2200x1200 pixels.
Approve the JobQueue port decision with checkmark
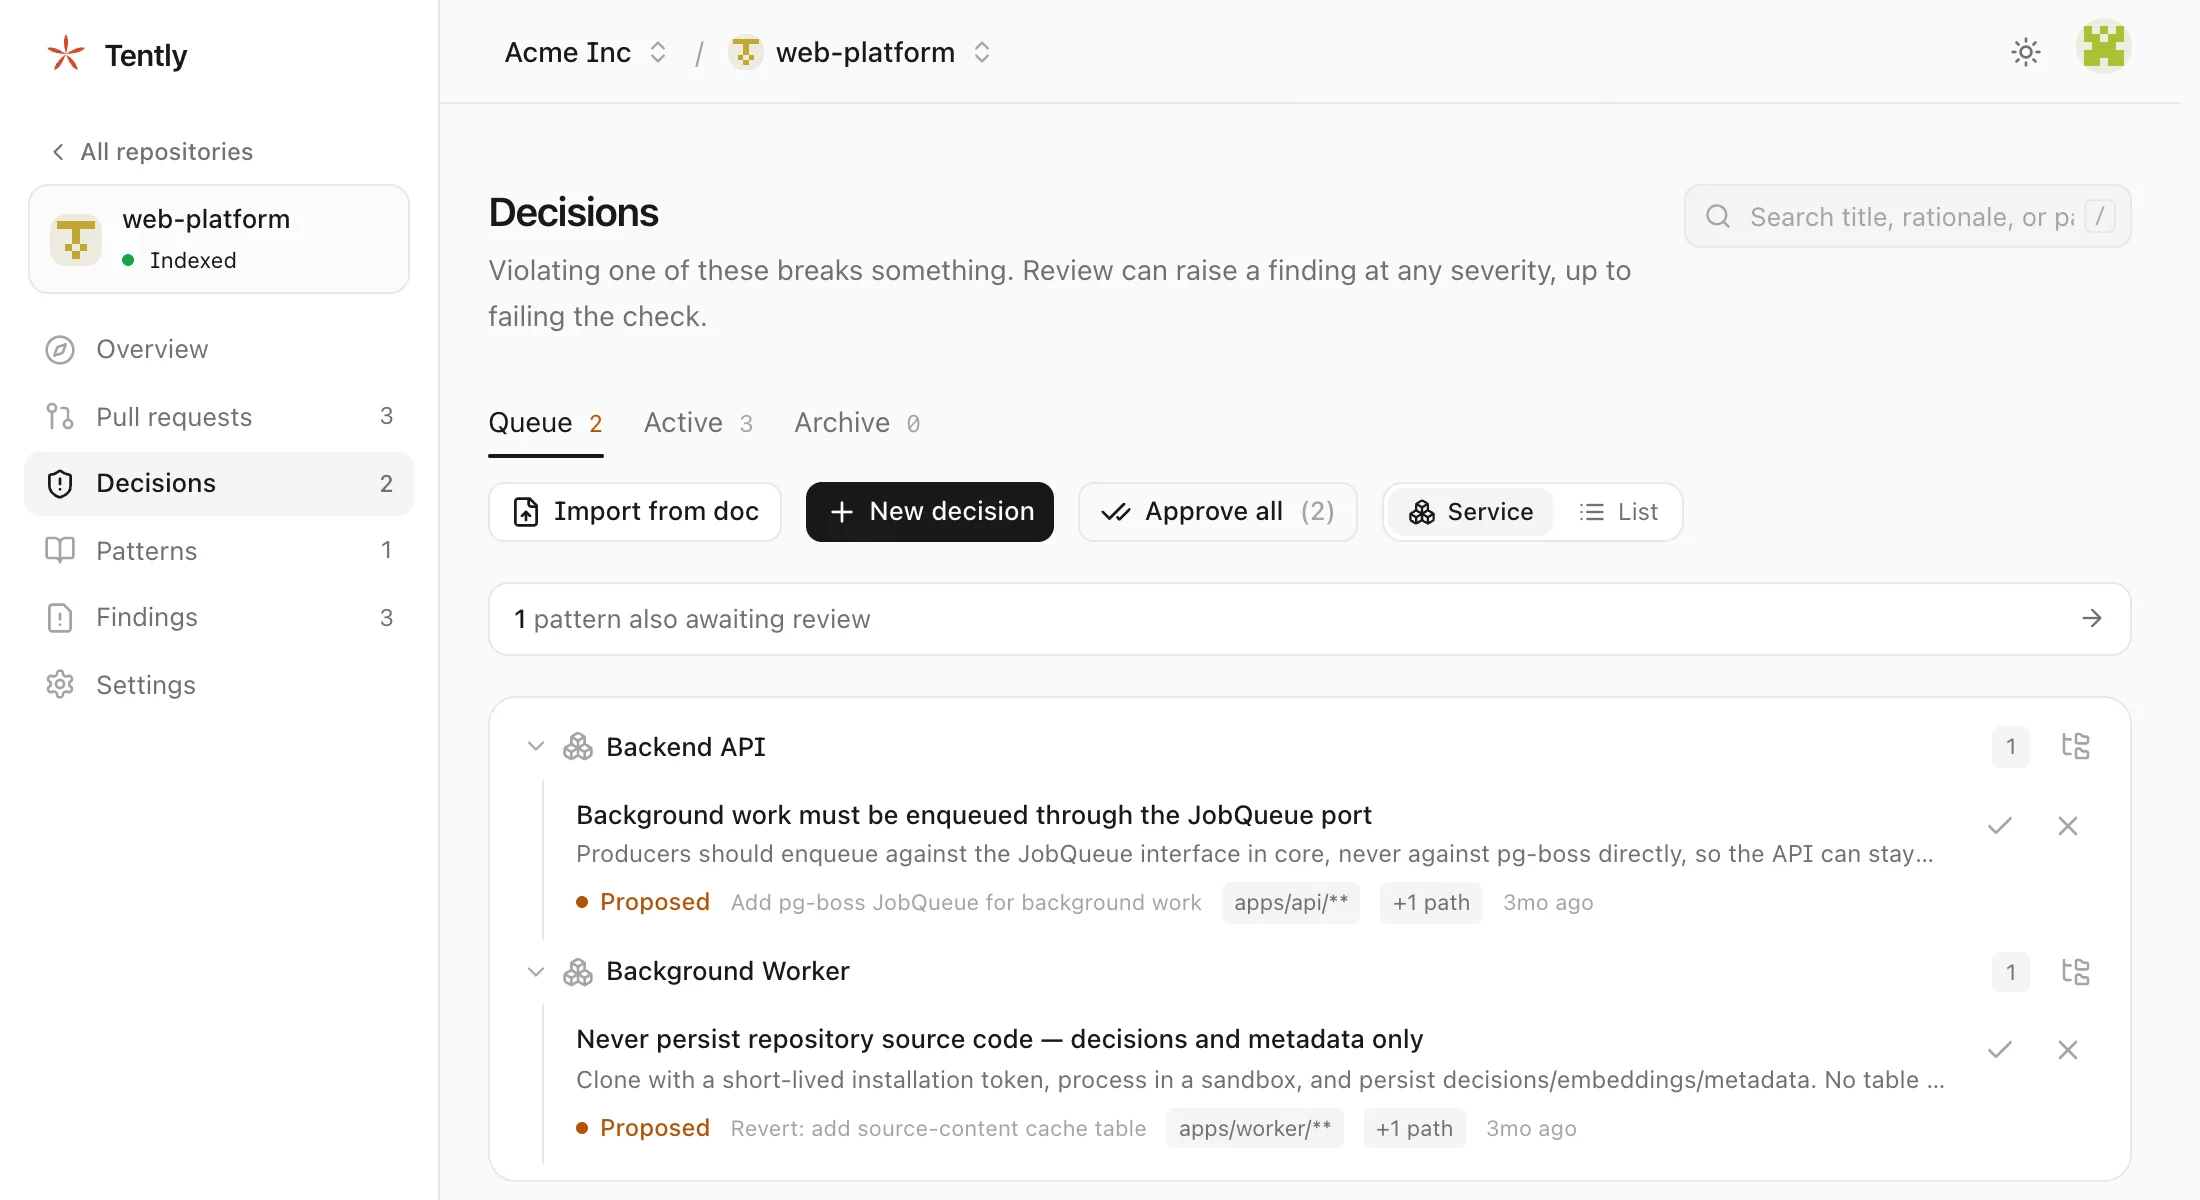(x=2000, y=826)
